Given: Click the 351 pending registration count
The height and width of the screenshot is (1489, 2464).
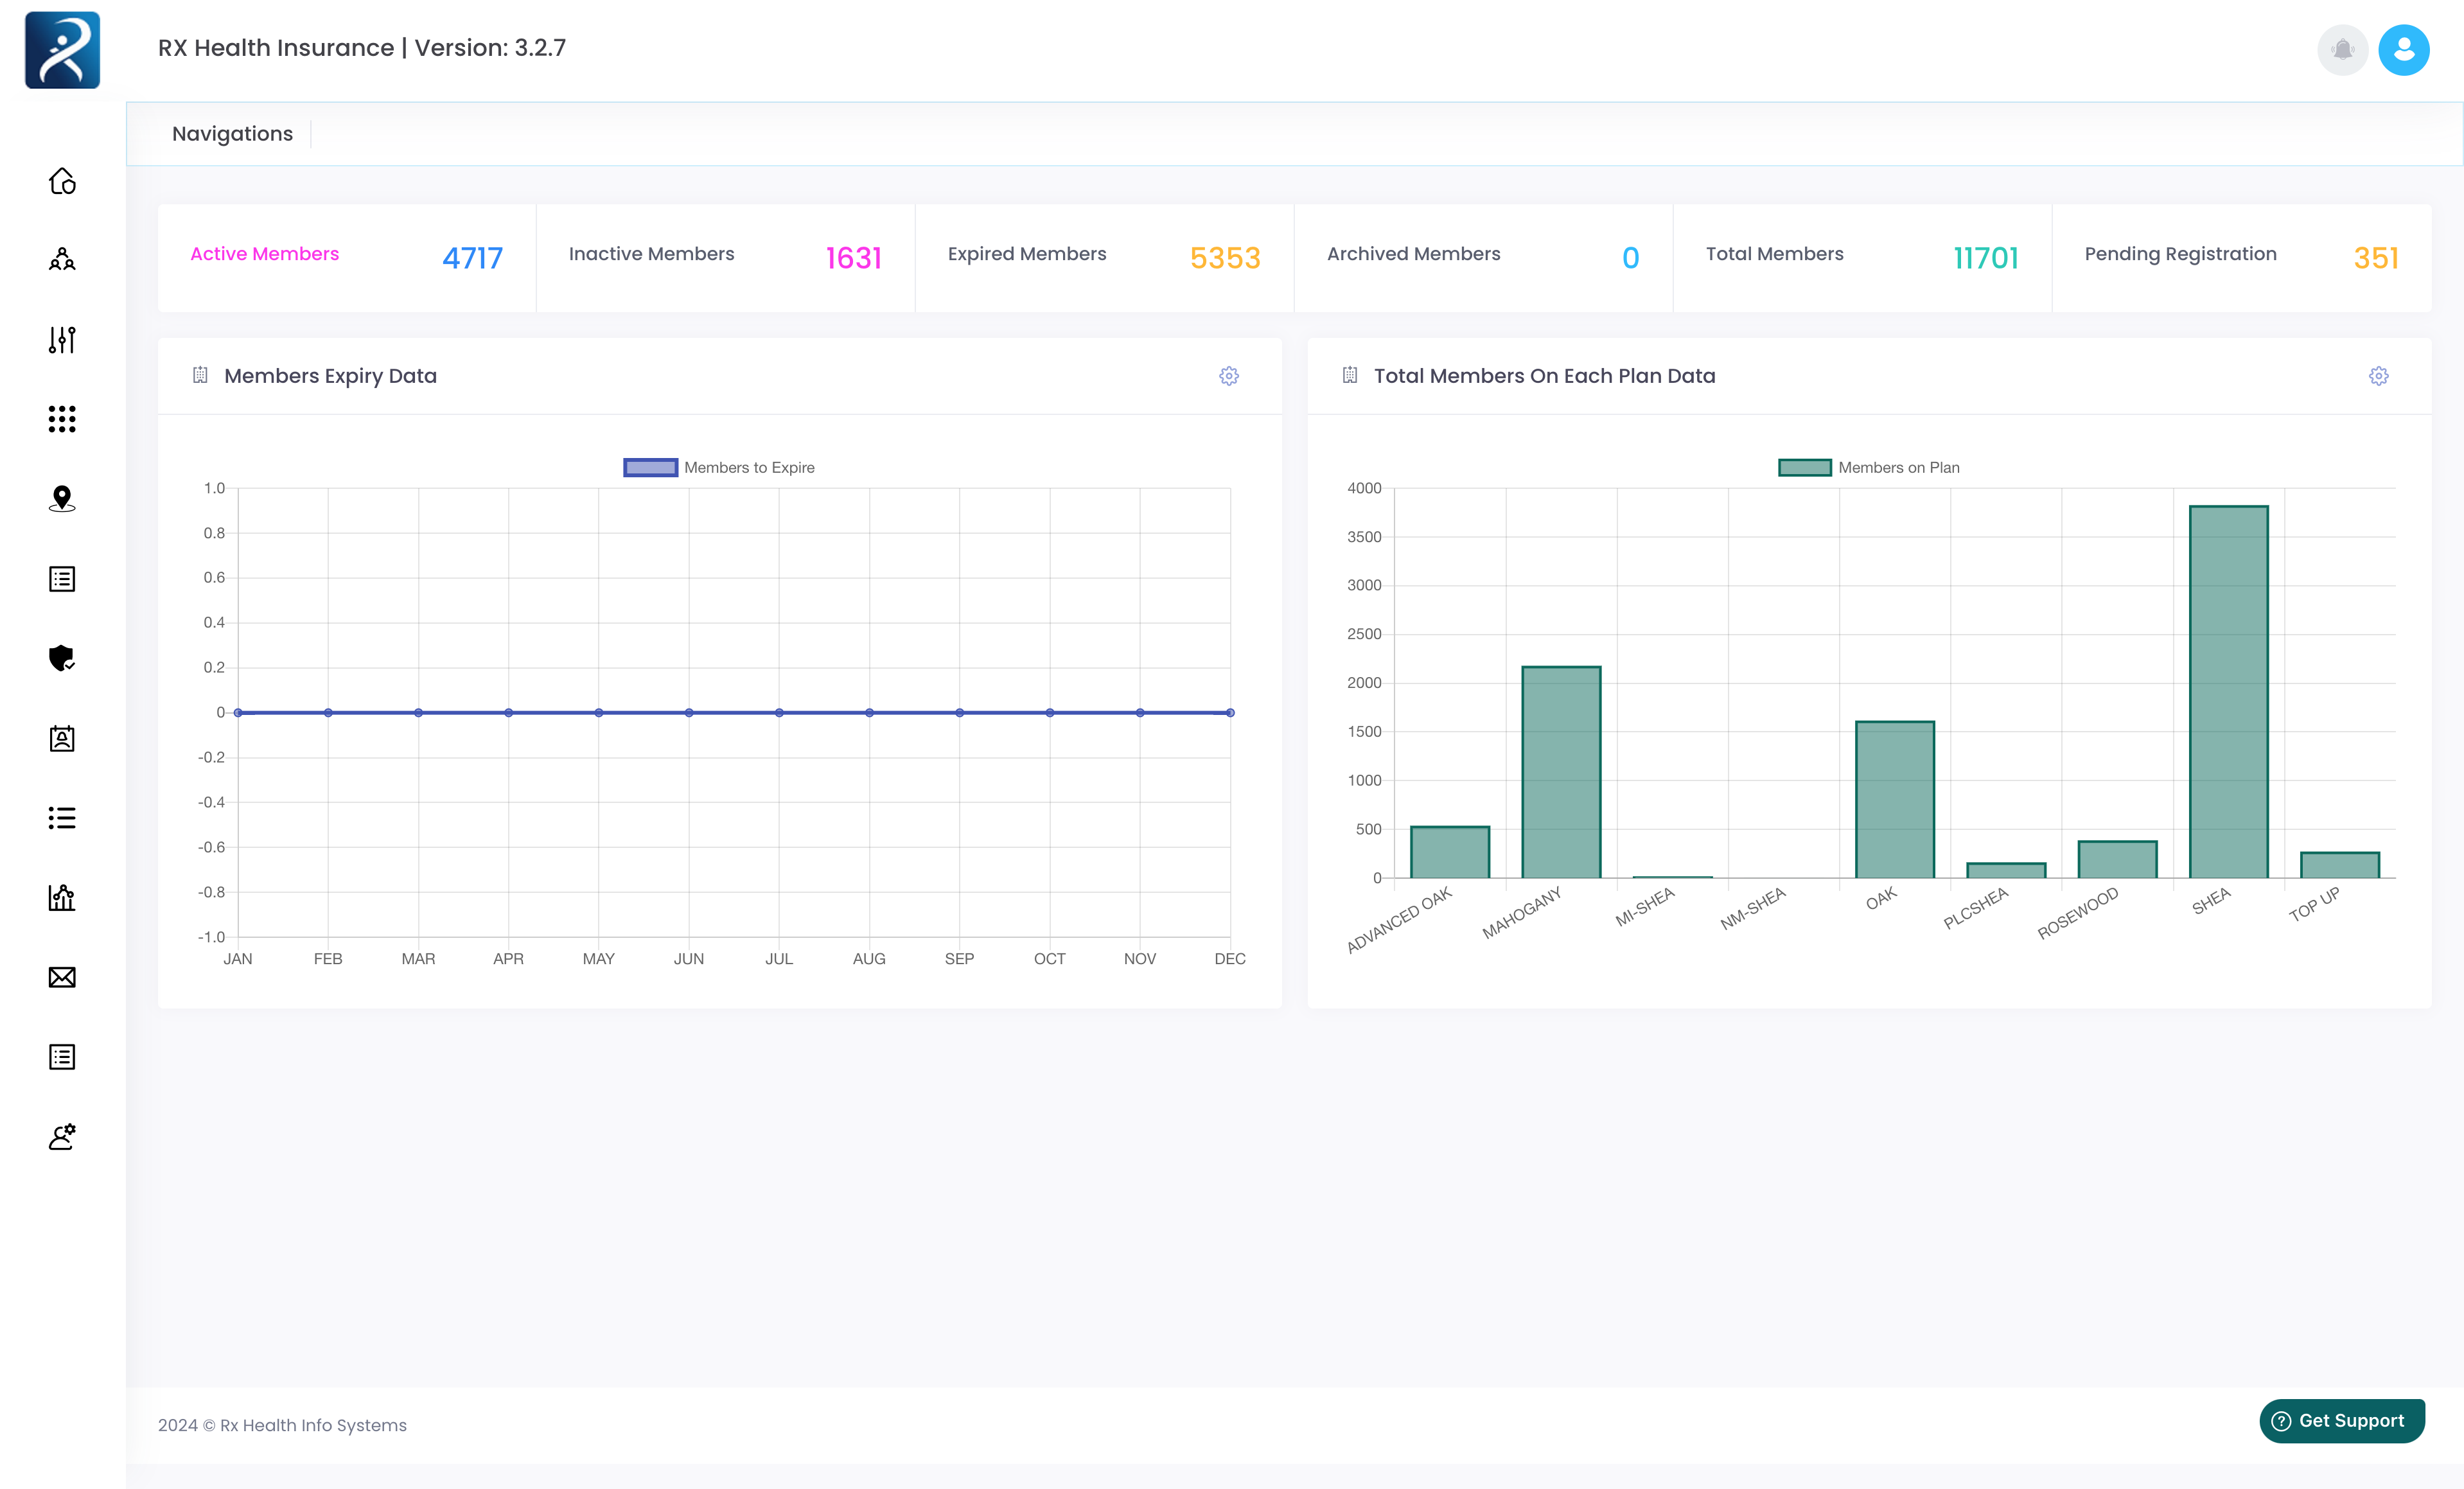Looking at the screenshot, I should (x=2376, y=258).
